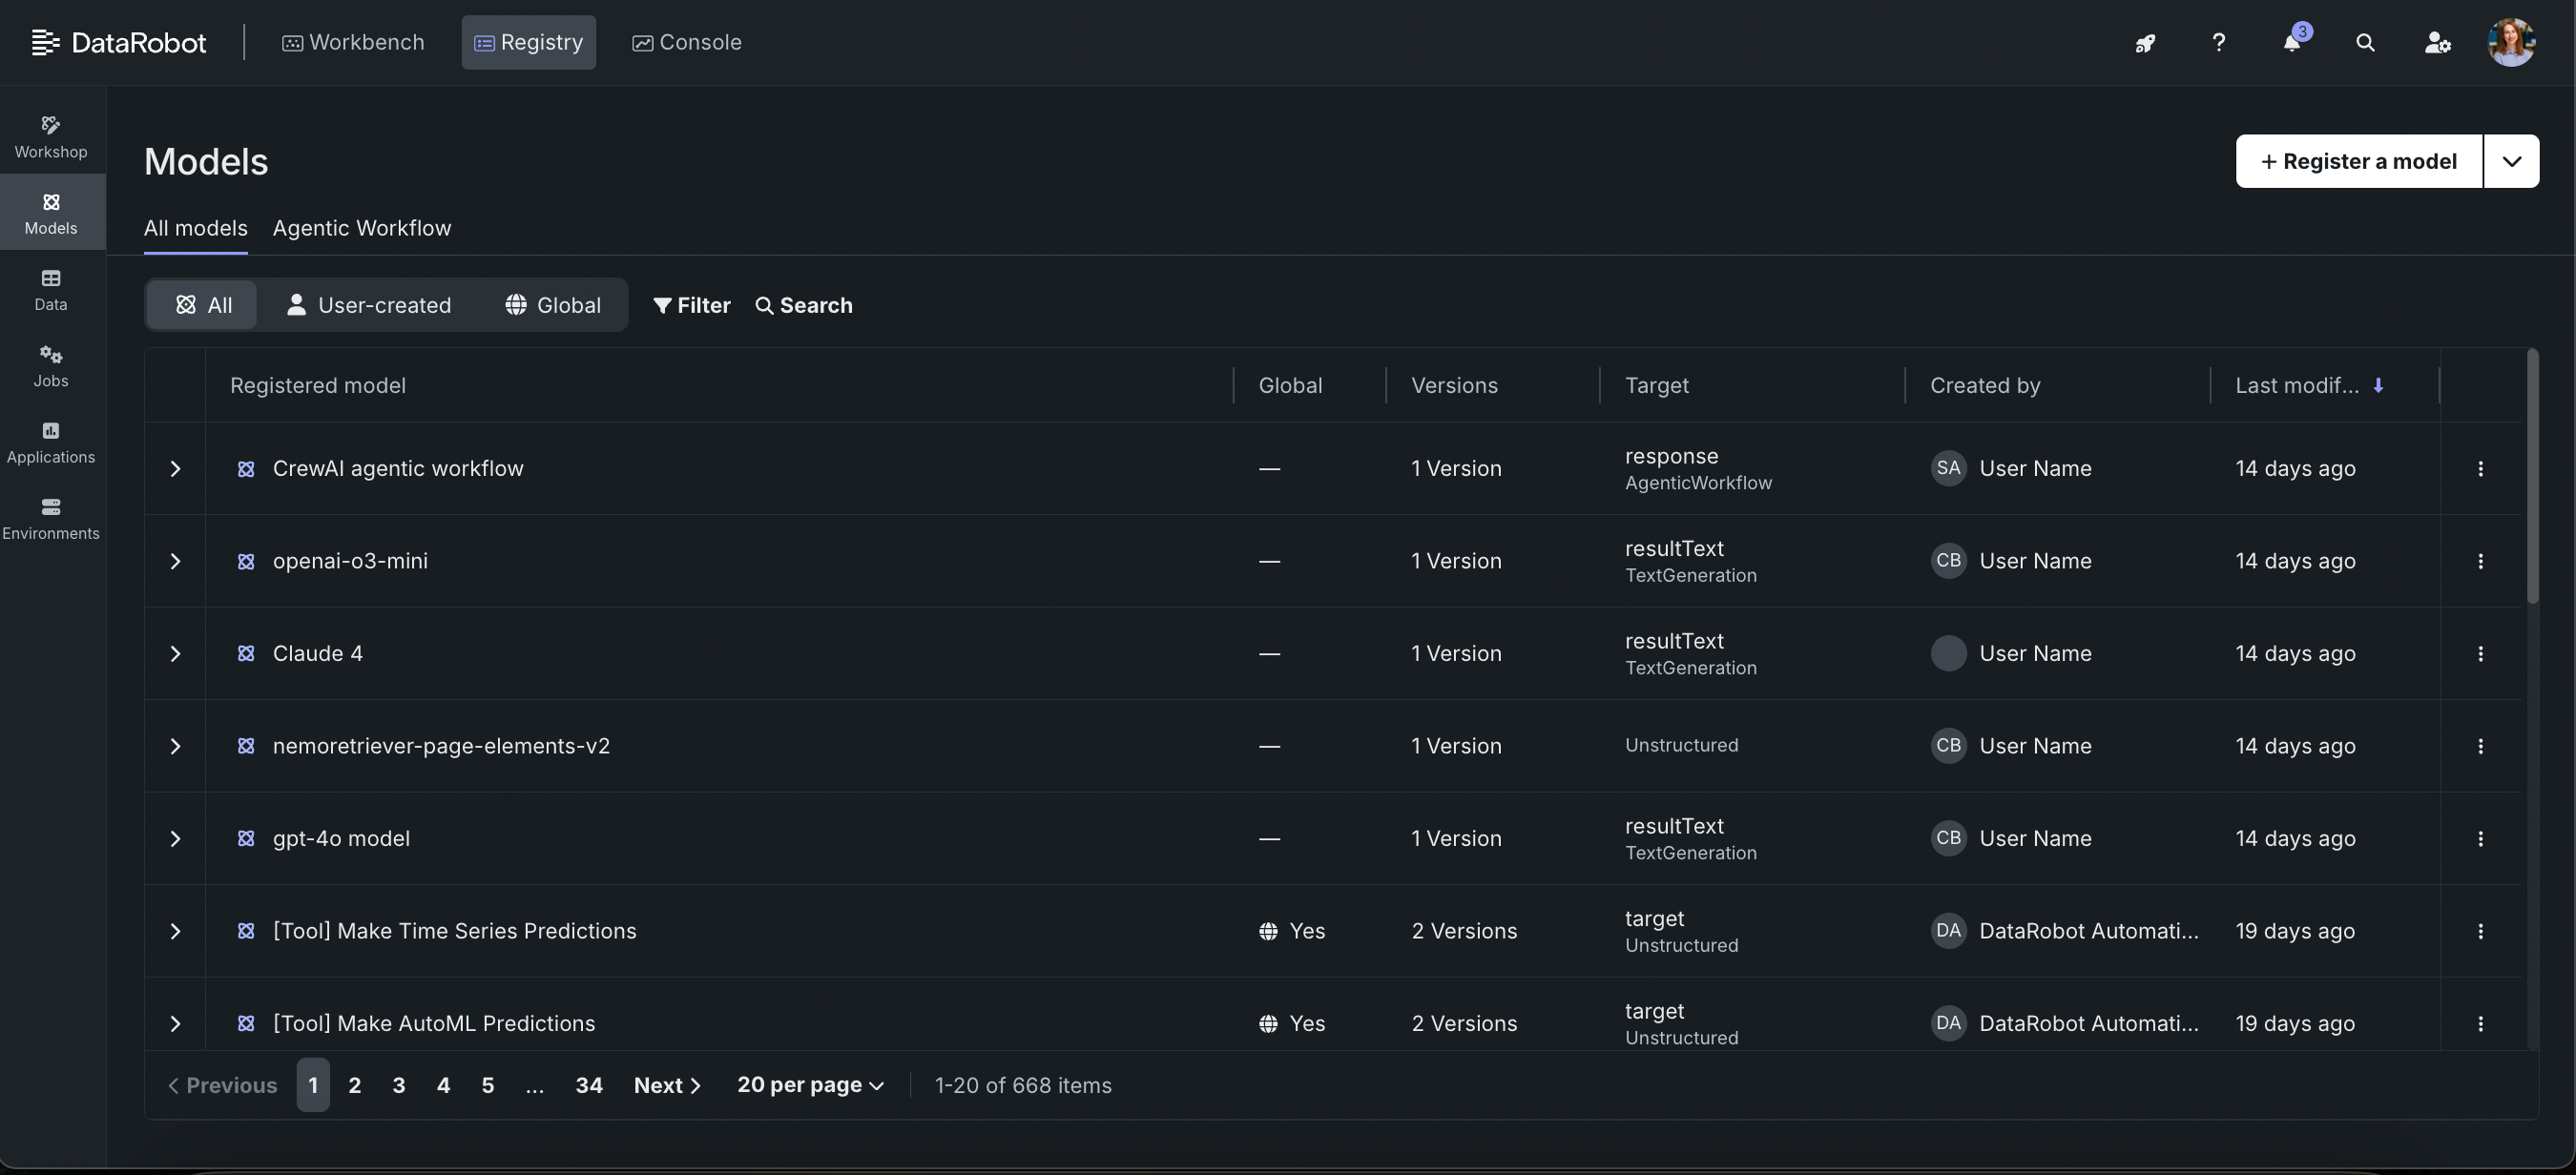Open the profile avatar photo

2511,42
